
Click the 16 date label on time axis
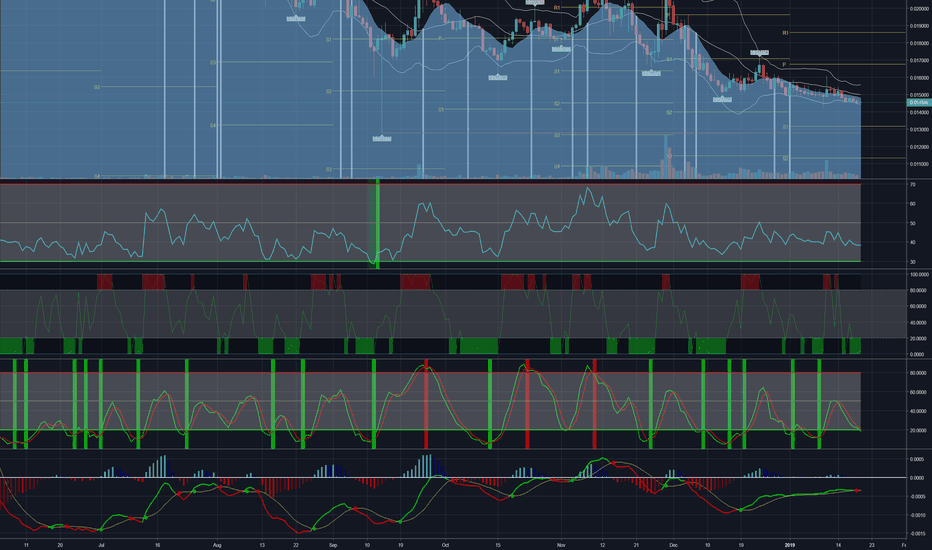tap(158, 545)
